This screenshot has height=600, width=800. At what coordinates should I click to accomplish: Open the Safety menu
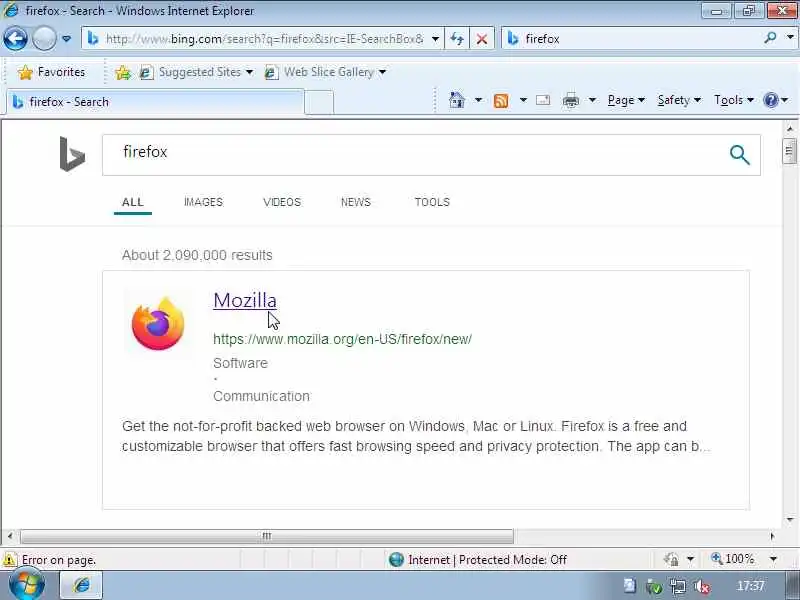click(x=679, y=100)
